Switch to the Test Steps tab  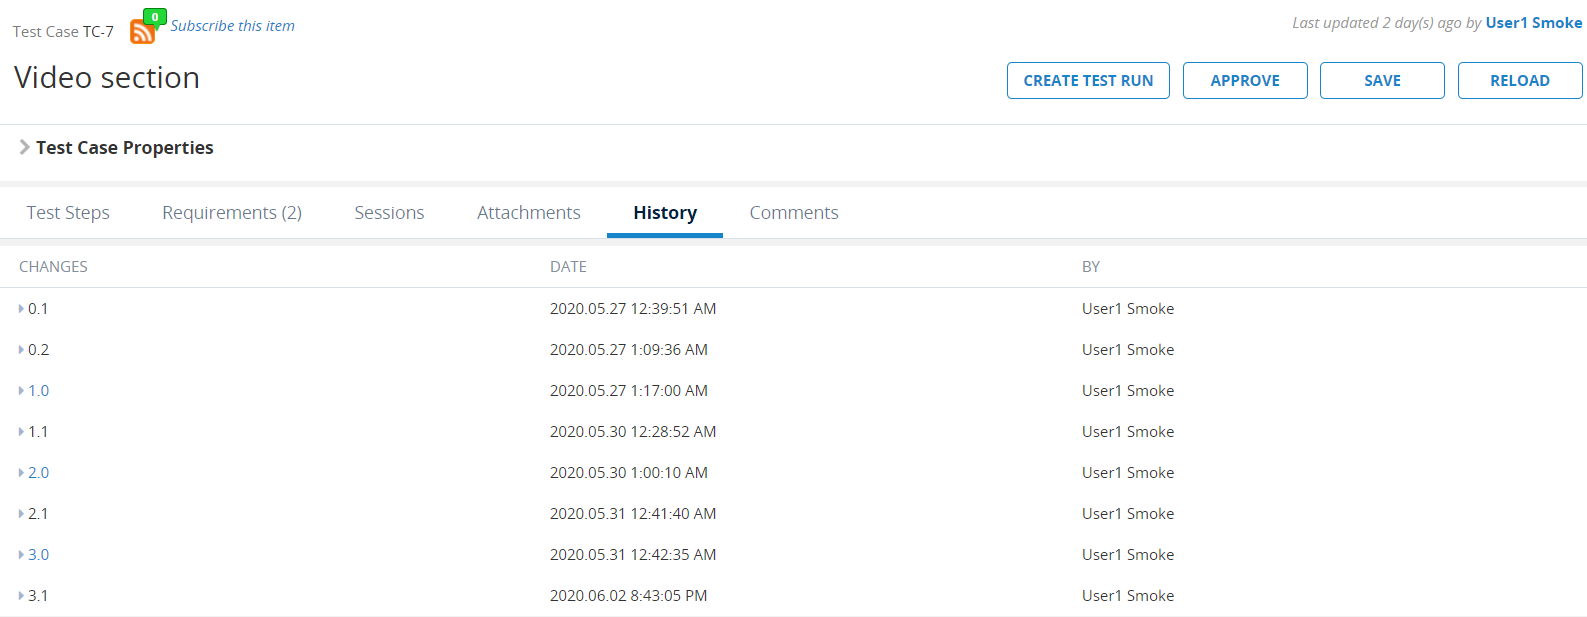68,213
